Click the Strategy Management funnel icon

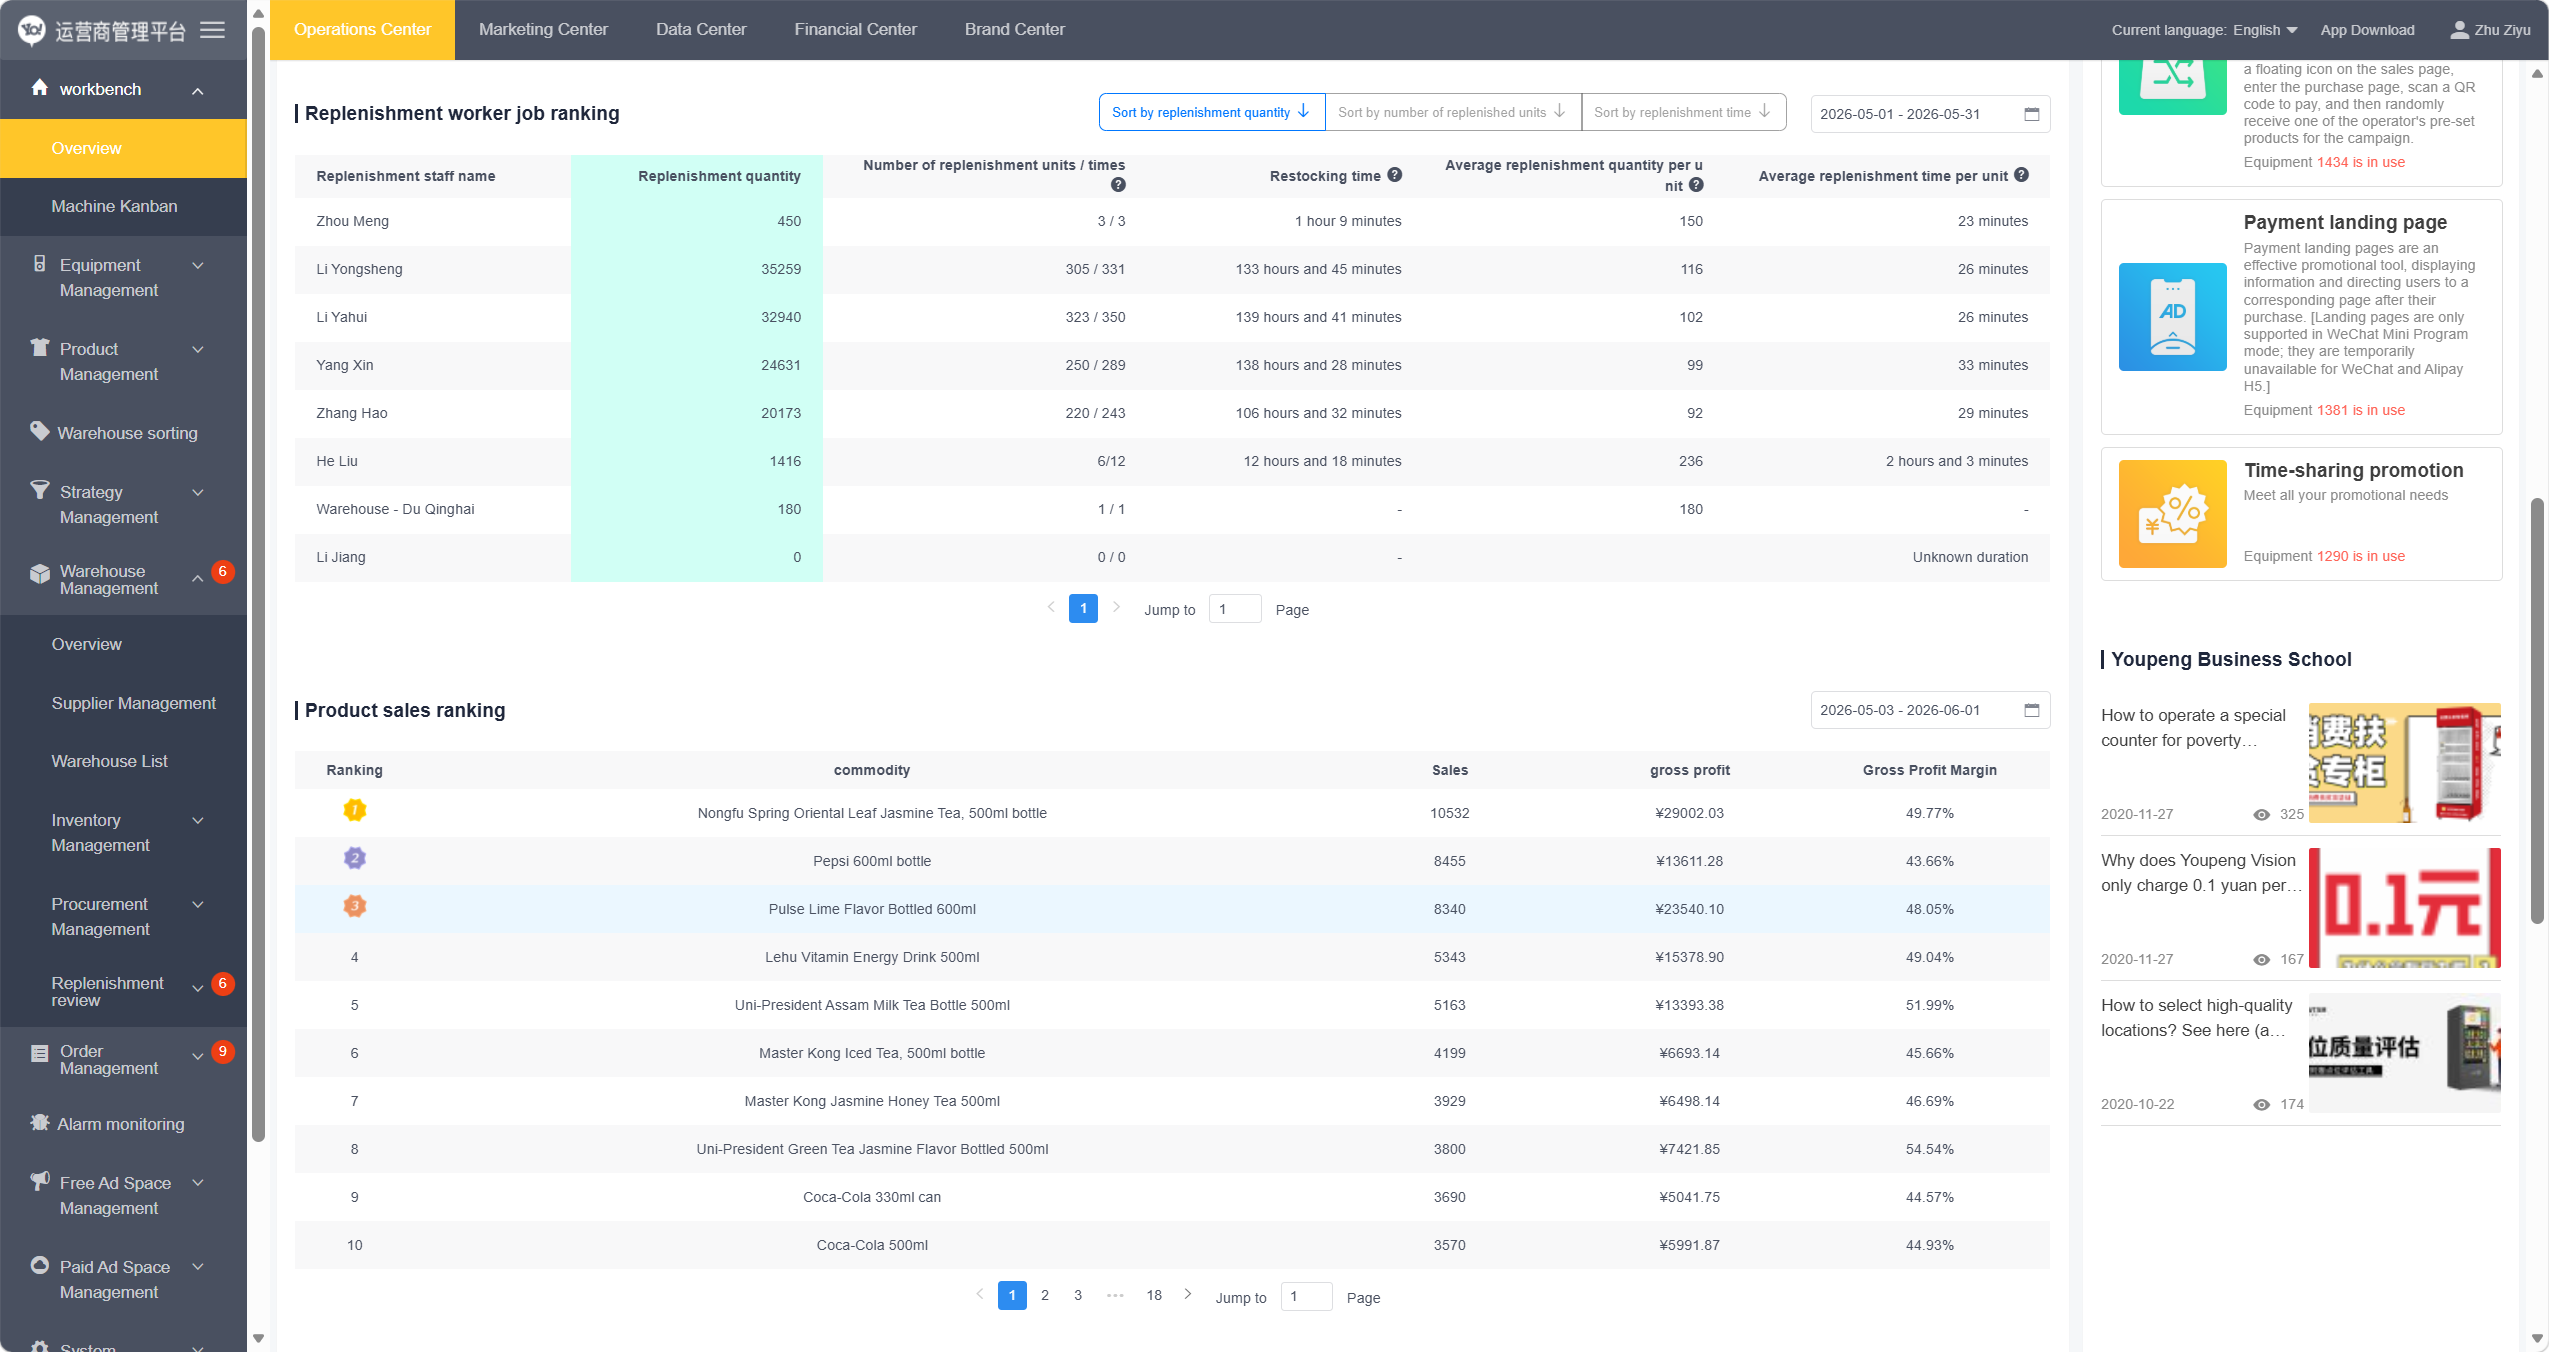(39, 489)
